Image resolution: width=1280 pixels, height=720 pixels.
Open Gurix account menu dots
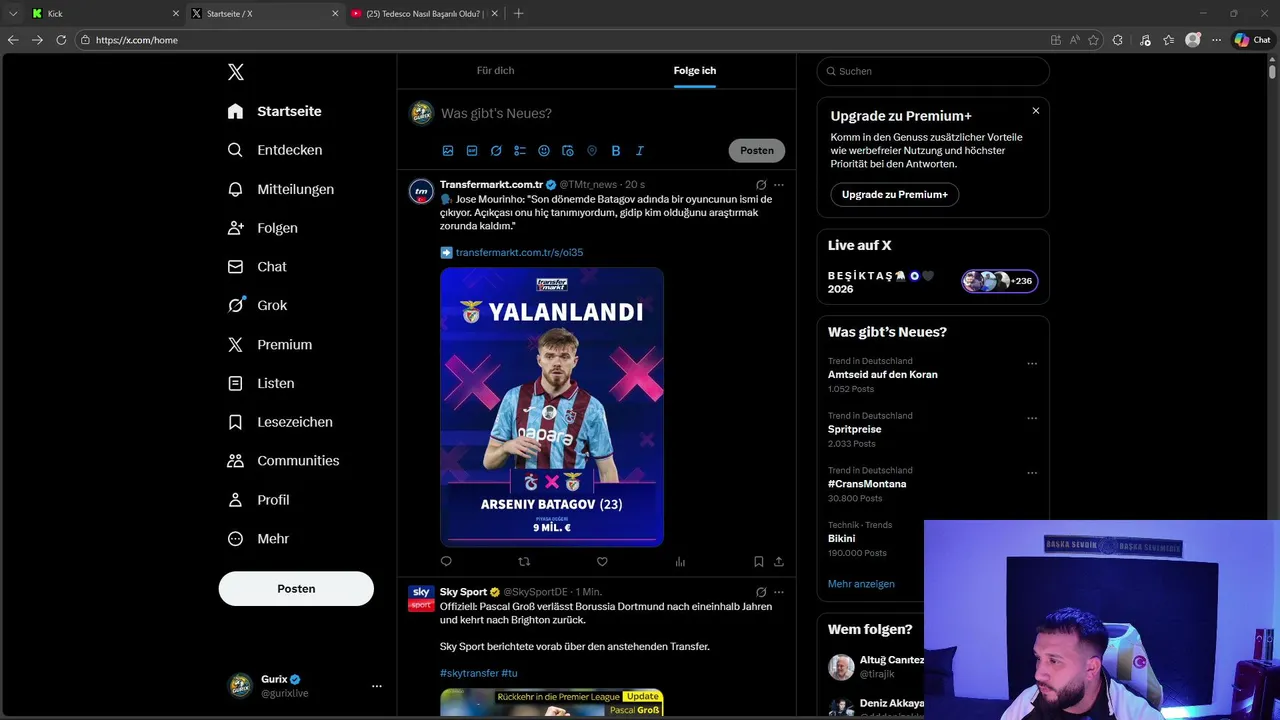click(x=377, y=686)
